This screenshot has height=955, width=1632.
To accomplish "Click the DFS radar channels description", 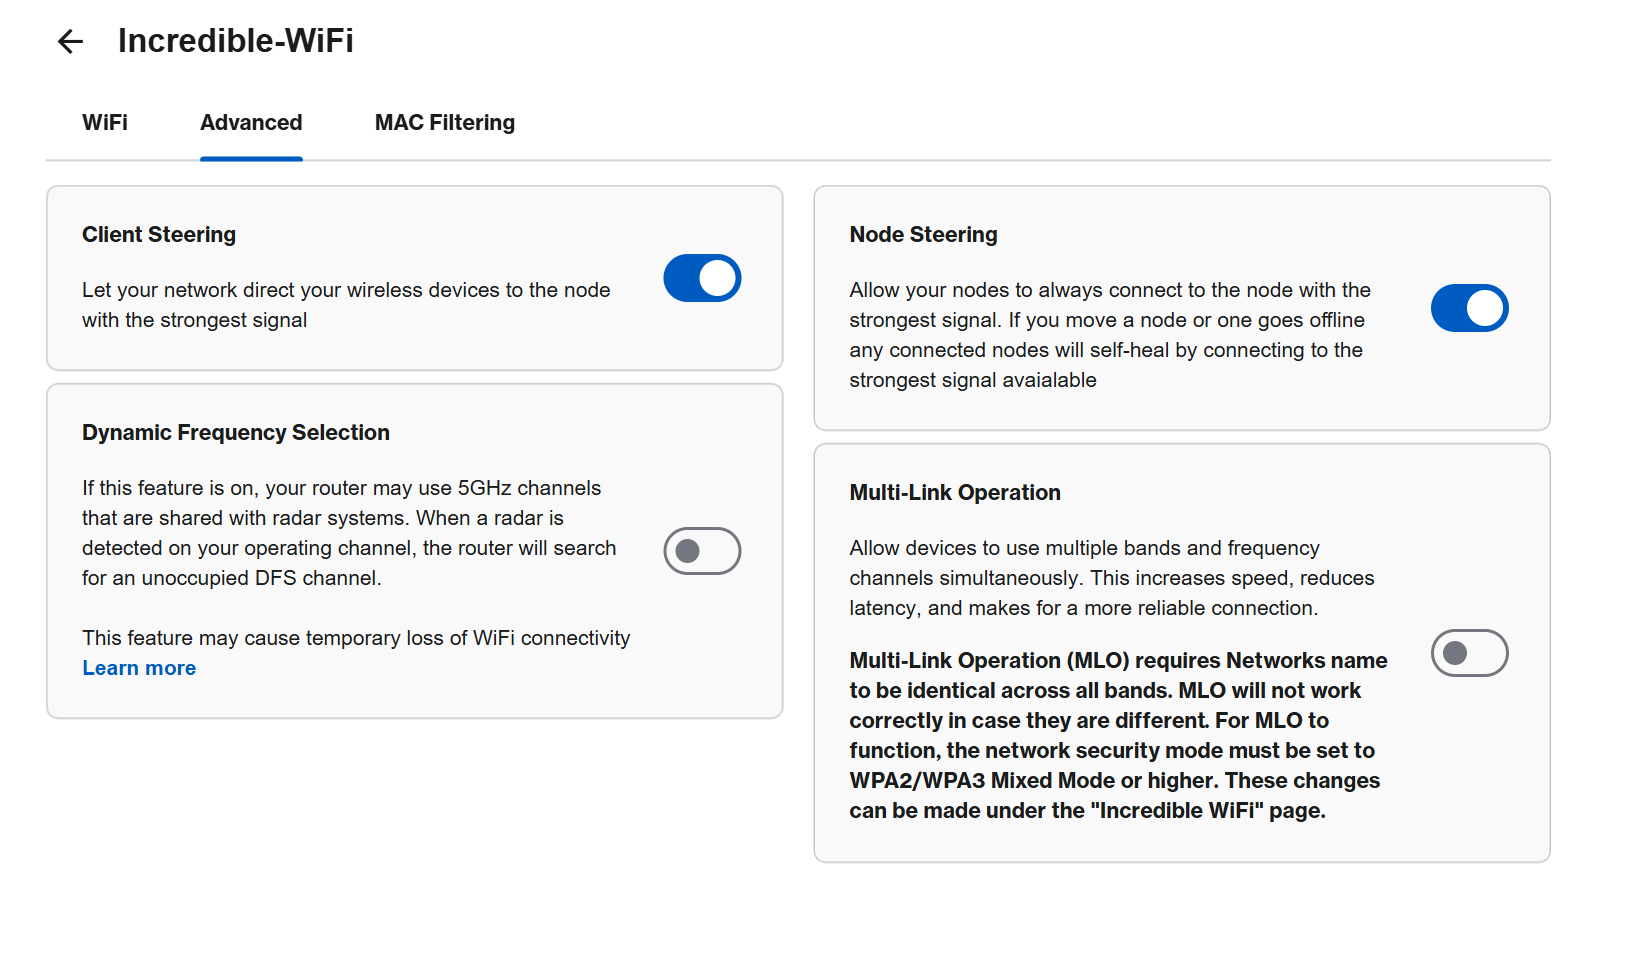I will (x=349, y=533).
